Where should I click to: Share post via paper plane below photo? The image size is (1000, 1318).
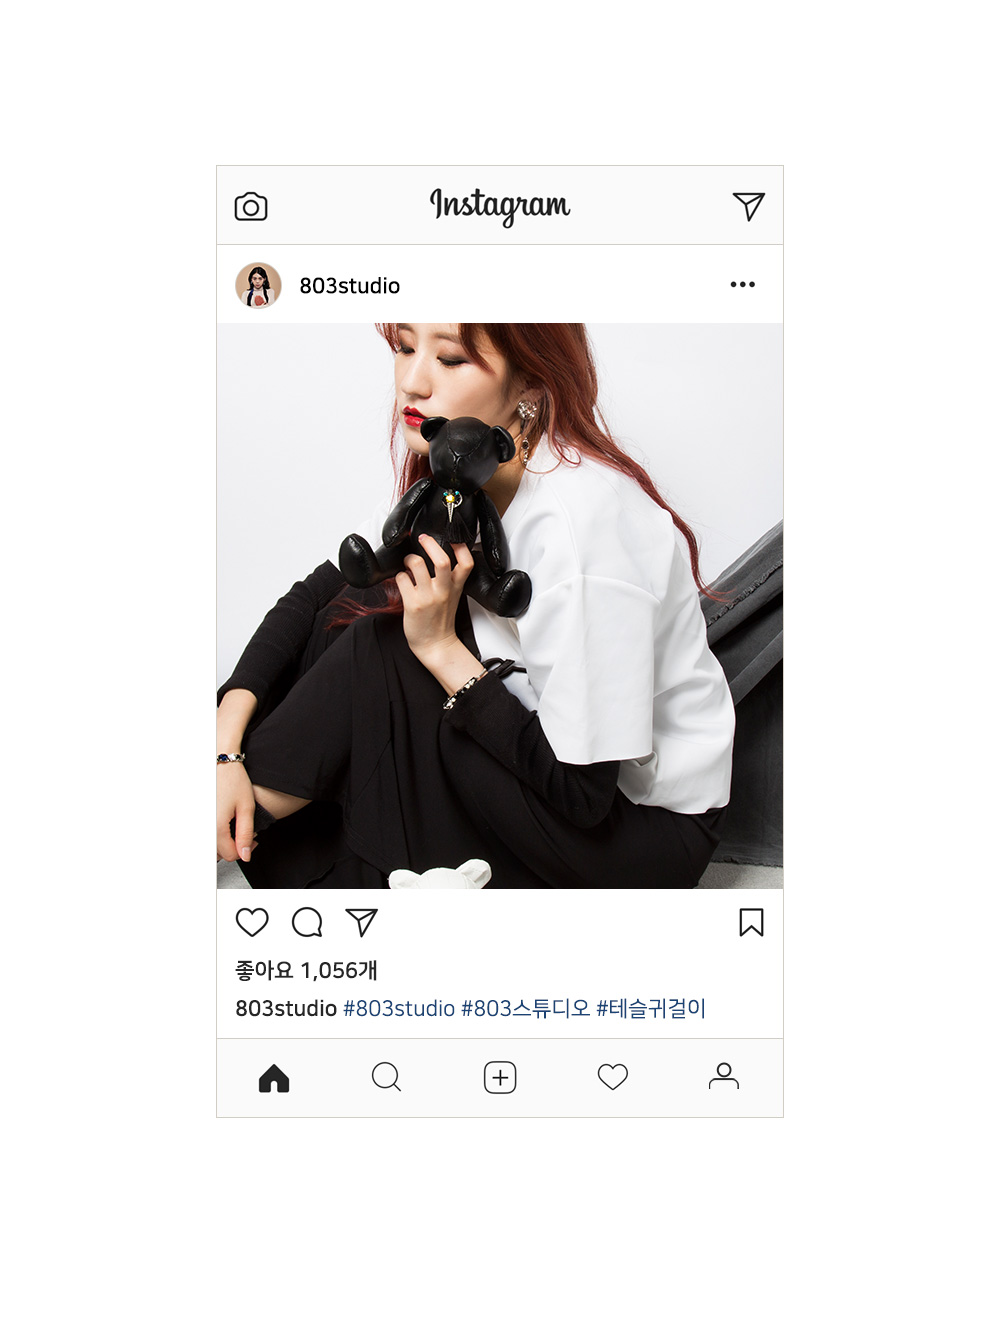[361, 922]
